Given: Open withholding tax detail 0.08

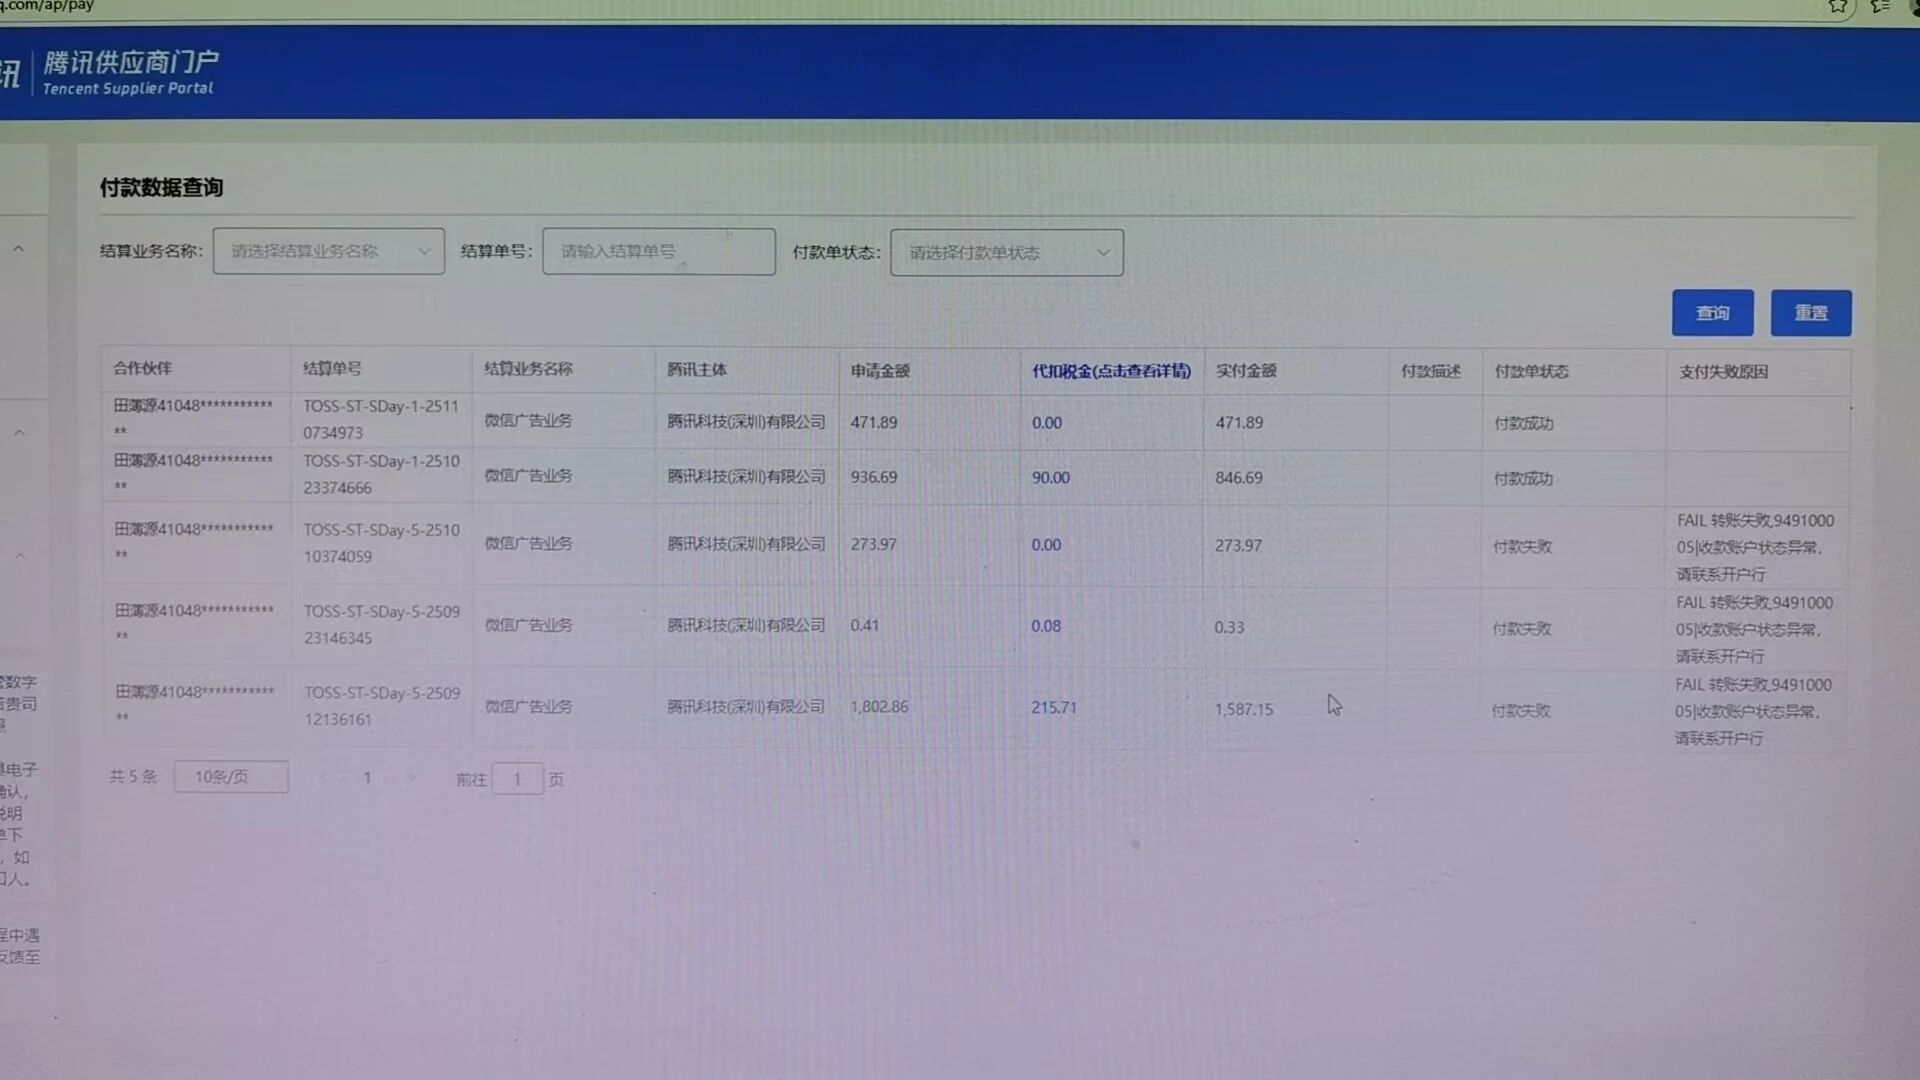Looking at the screenshot, I should click(x=1046, y=626).
